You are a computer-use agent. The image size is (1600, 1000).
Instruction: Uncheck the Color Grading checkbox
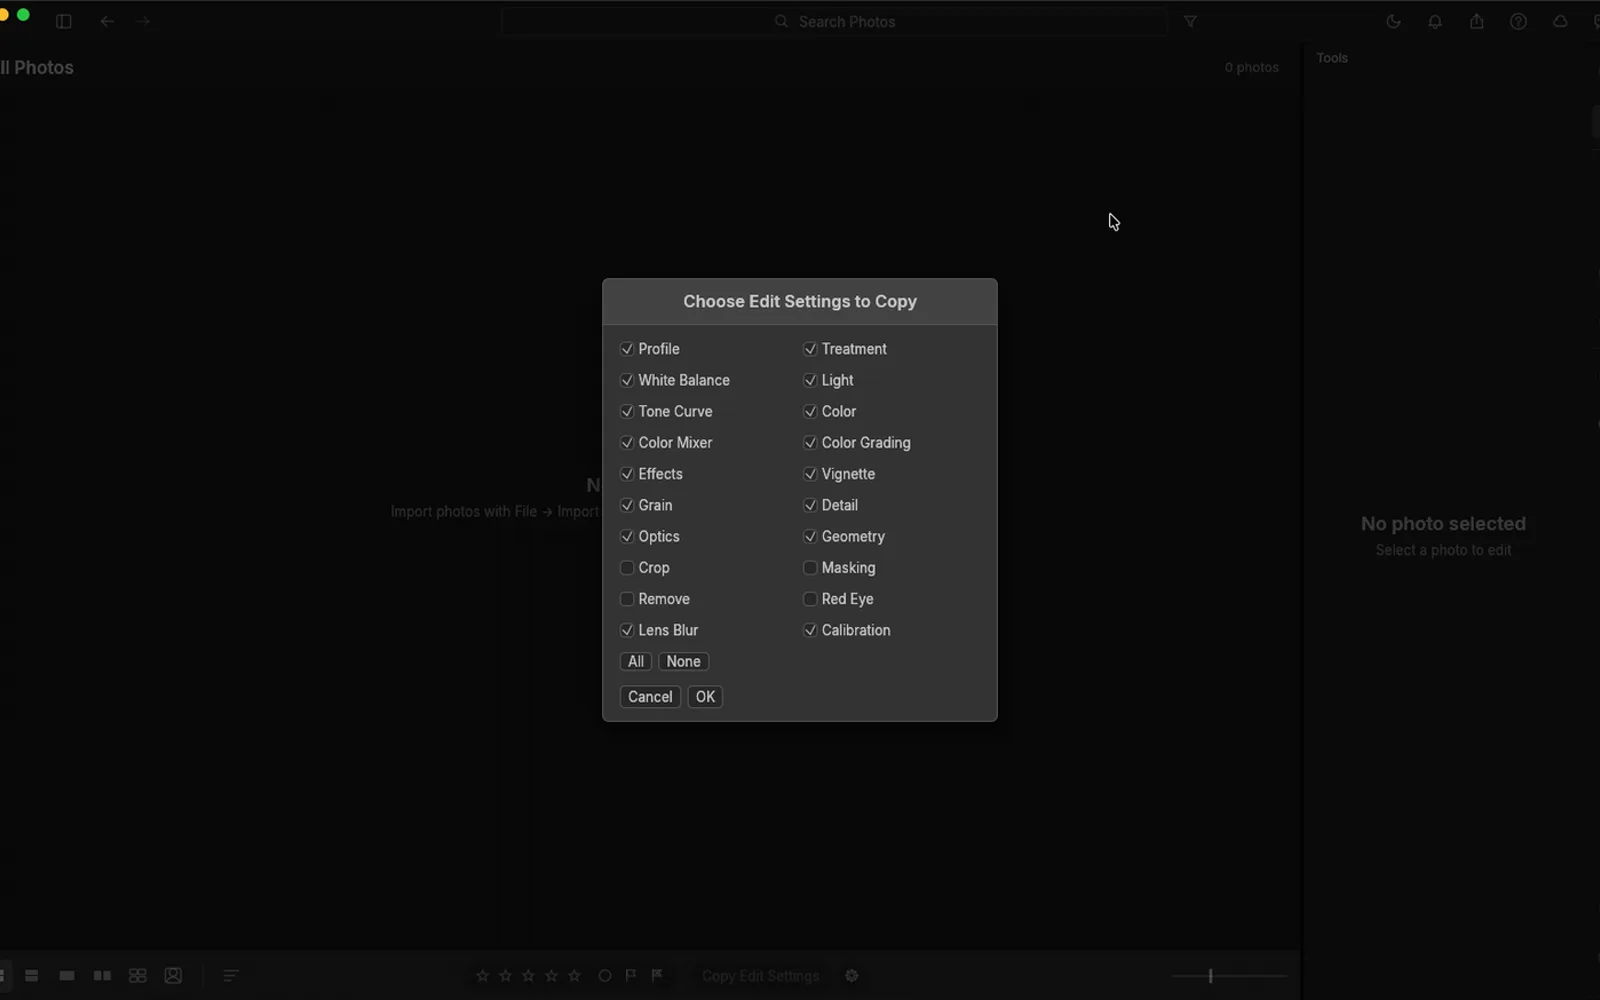(x=810, y=442)
